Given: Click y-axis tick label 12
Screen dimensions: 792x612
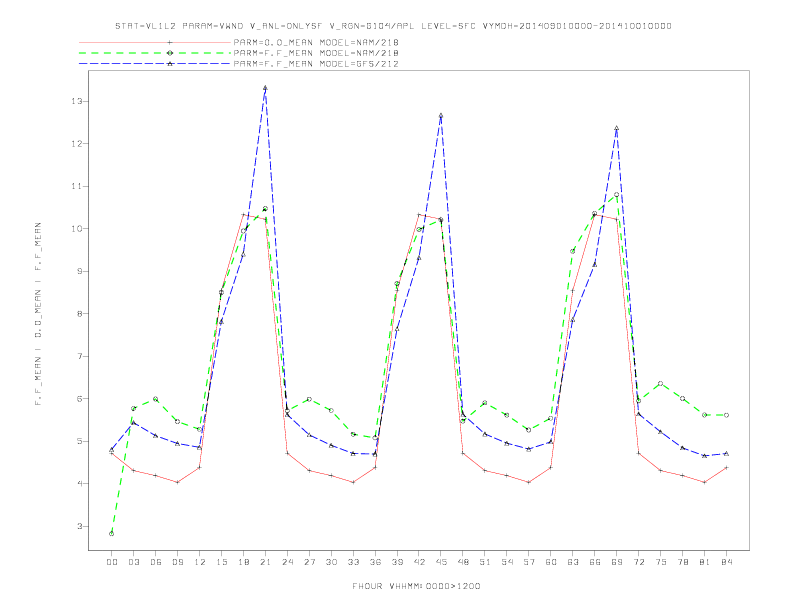Looking at the screenshot, I should [77, 144].
